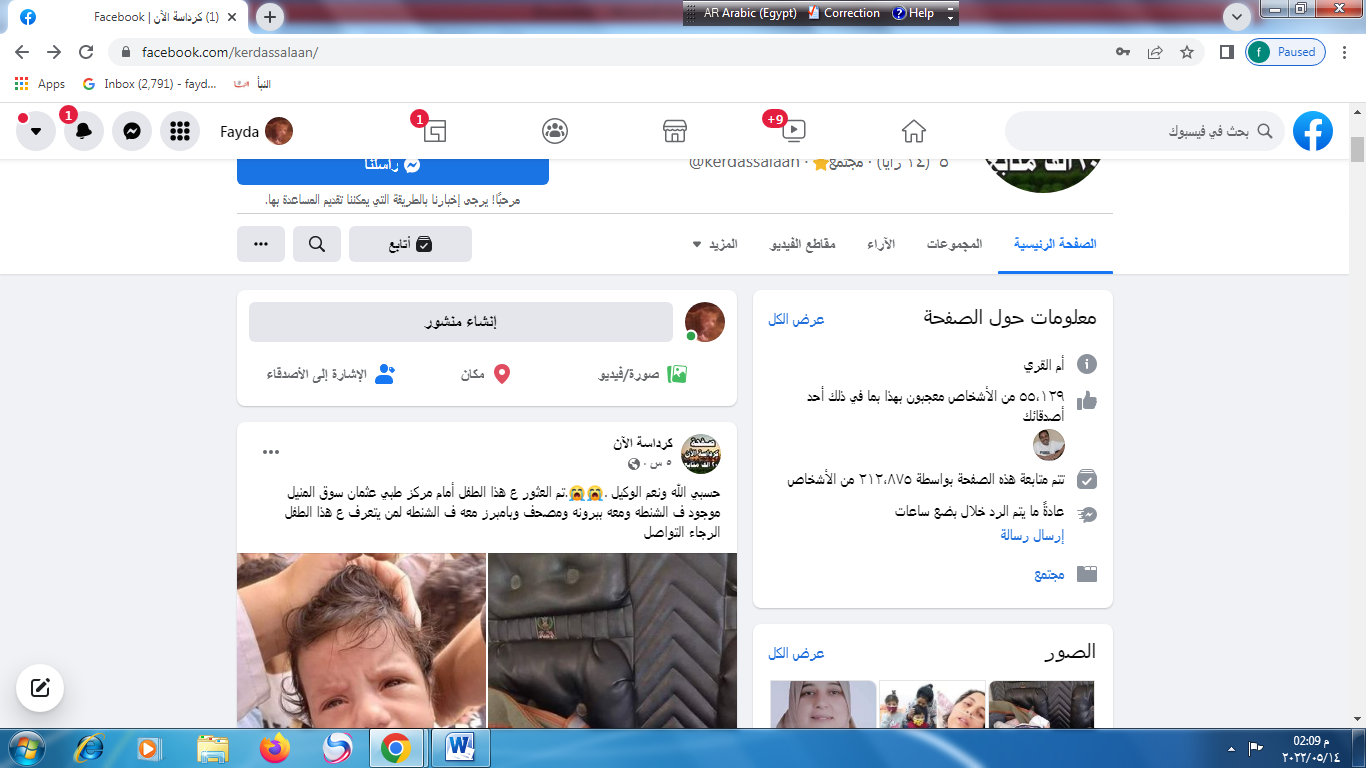Open File Explorer folder in taskbar
The height and width of the screenshot is (768, 1366).
coord(213,748)
